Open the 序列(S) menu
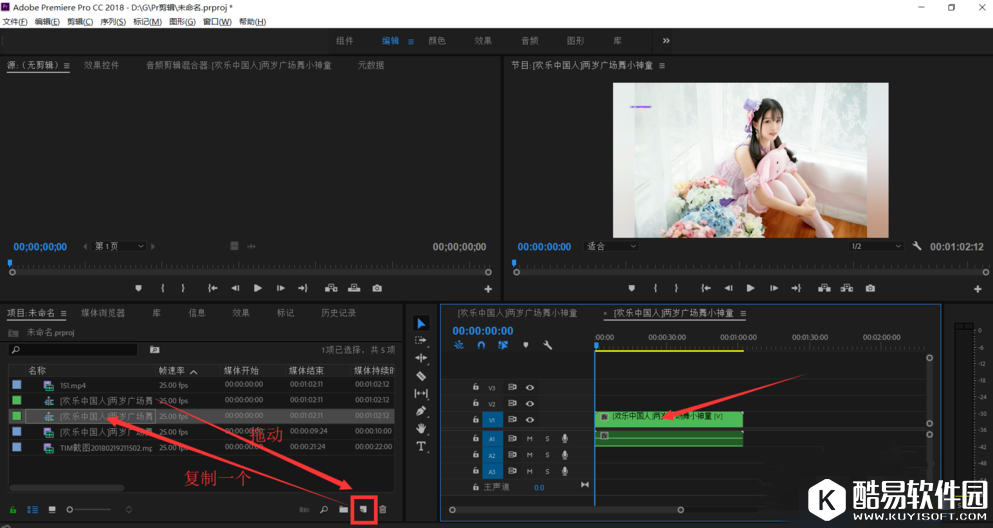This screenshot has width=993, height=528. coord(112,22)
